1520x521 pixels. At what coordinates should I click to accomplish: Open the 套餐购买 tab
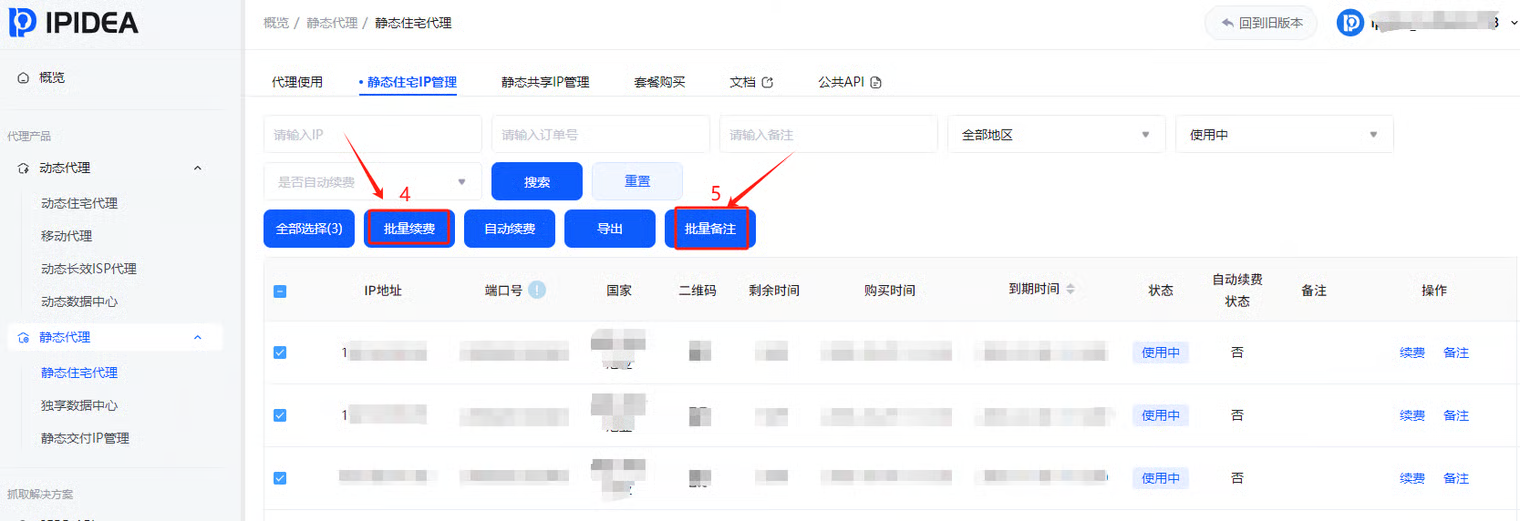point(659,82)
